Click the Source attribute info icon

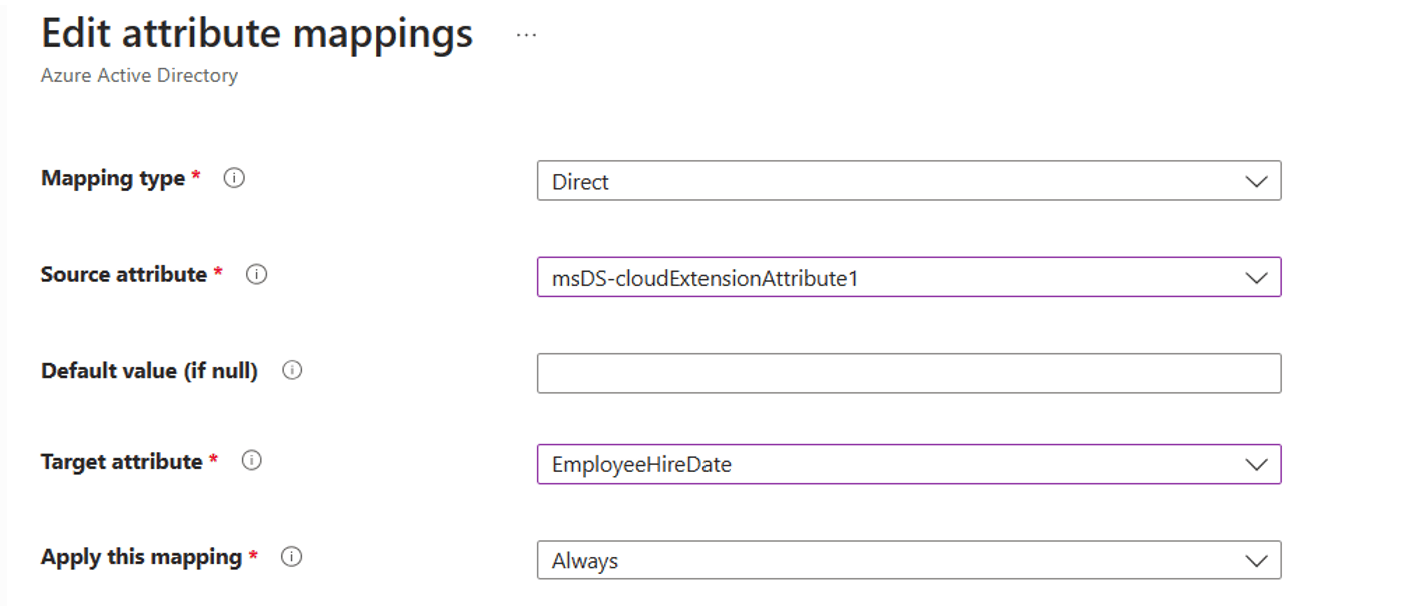pyautogui.click(x=256, y=274)
